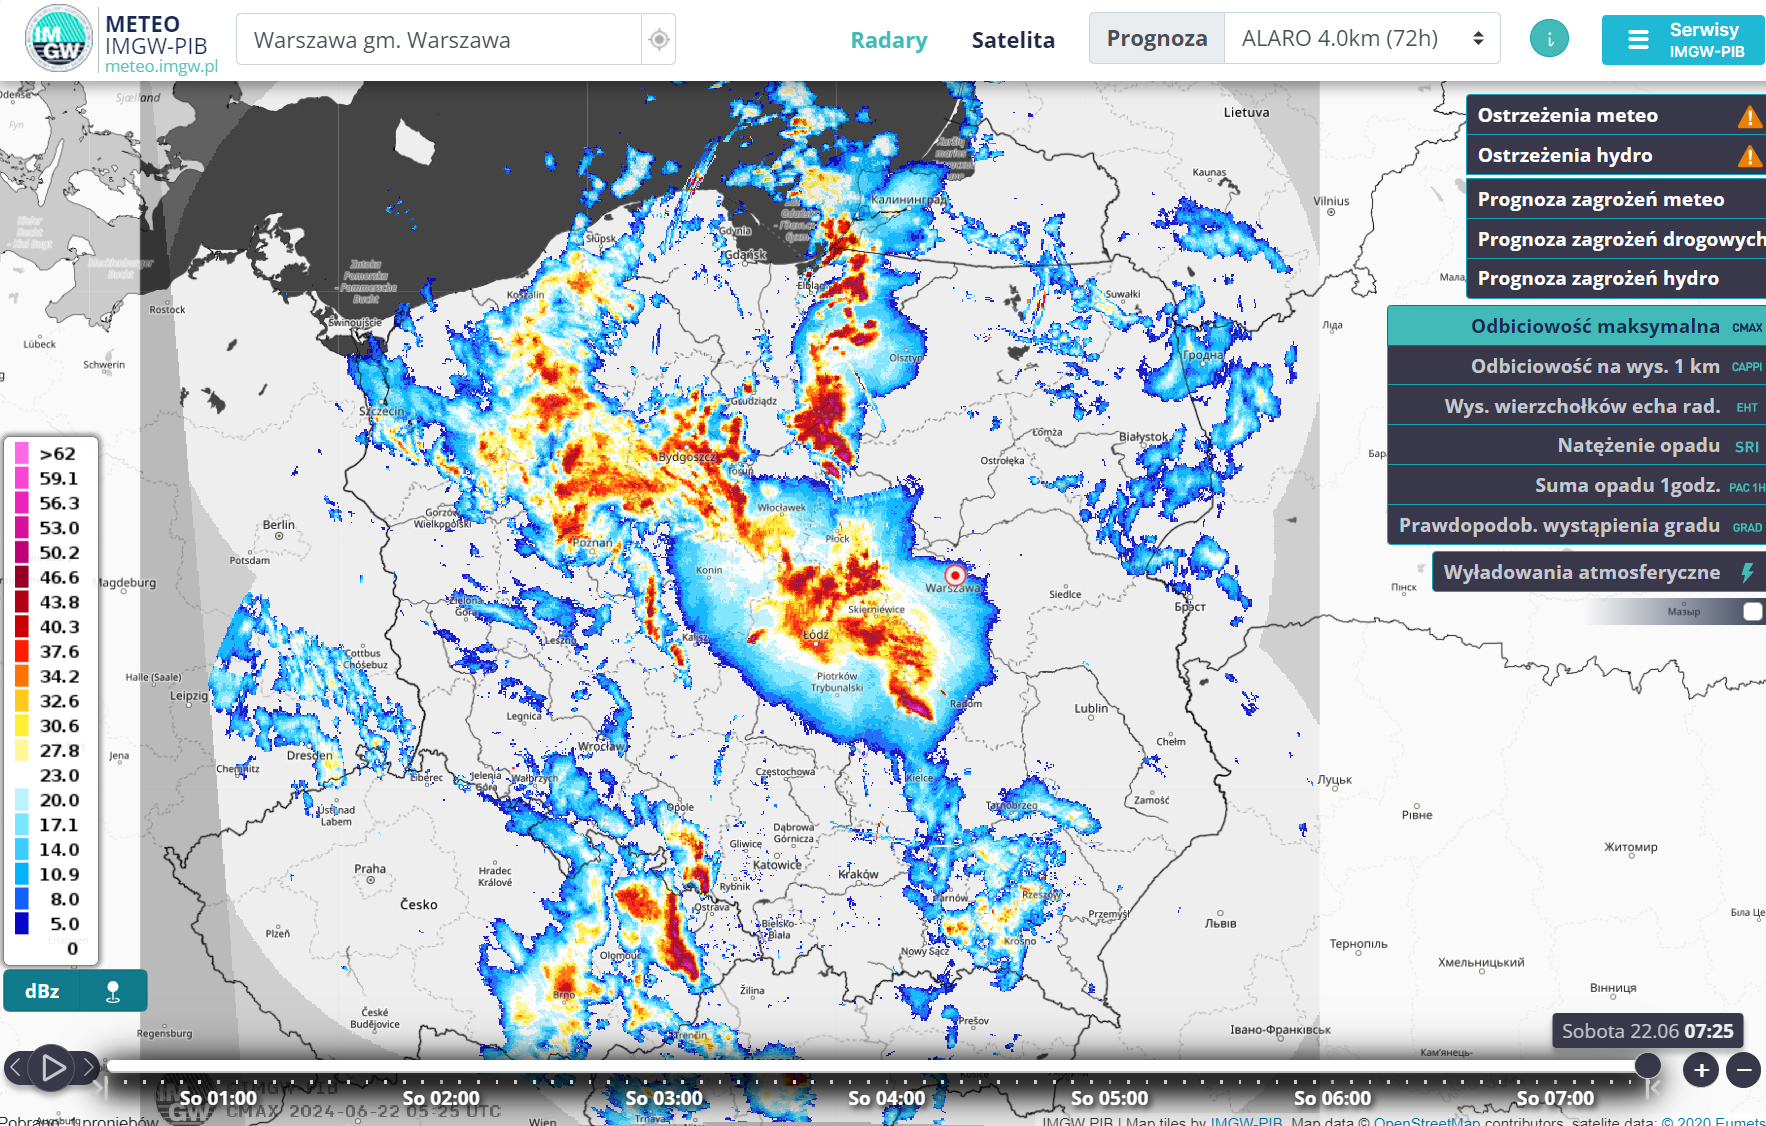Select Prawdopodob. wystąpienia gradu layer
Image resolution: width=1766 pixels, height=1126 pixels.
[x=1576, y=525]
